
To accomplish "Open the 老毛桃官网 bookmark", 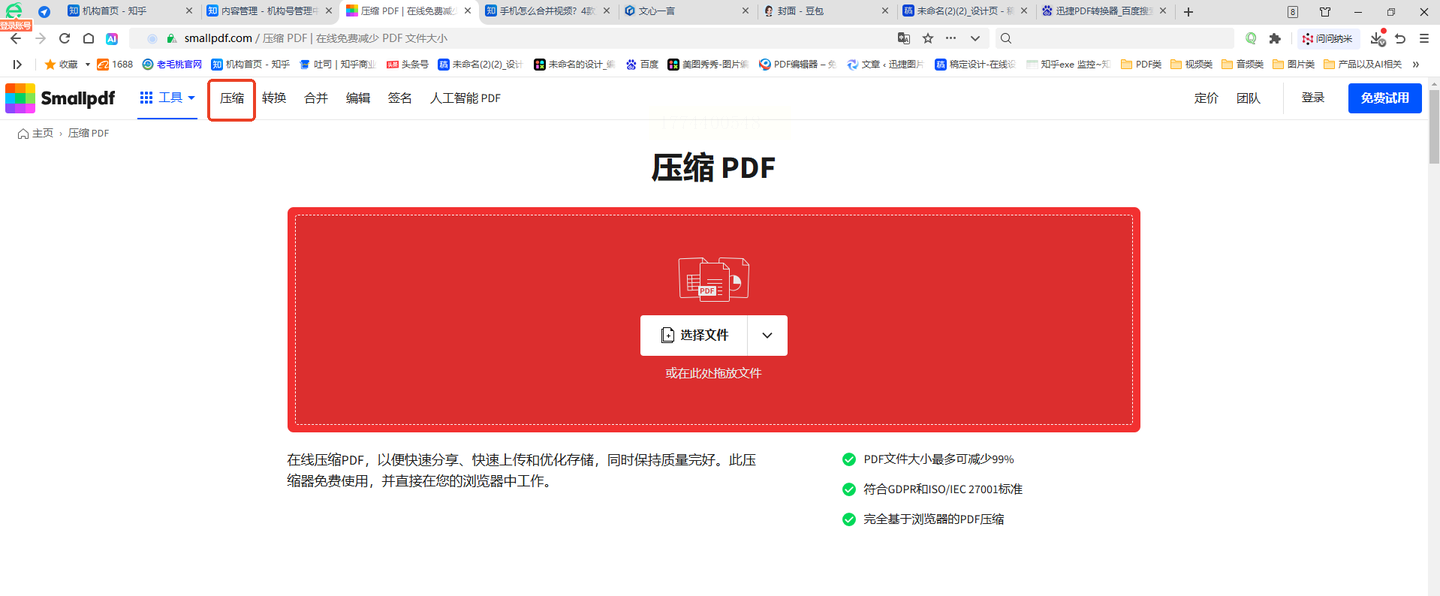I will (x=172, y=64).
